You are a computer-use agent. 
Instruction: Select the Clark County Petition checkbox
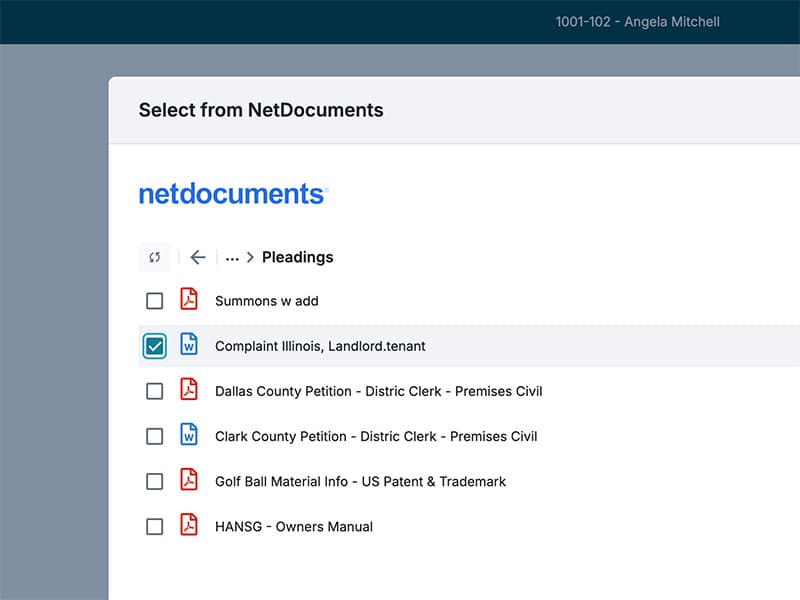coord(155,436)
